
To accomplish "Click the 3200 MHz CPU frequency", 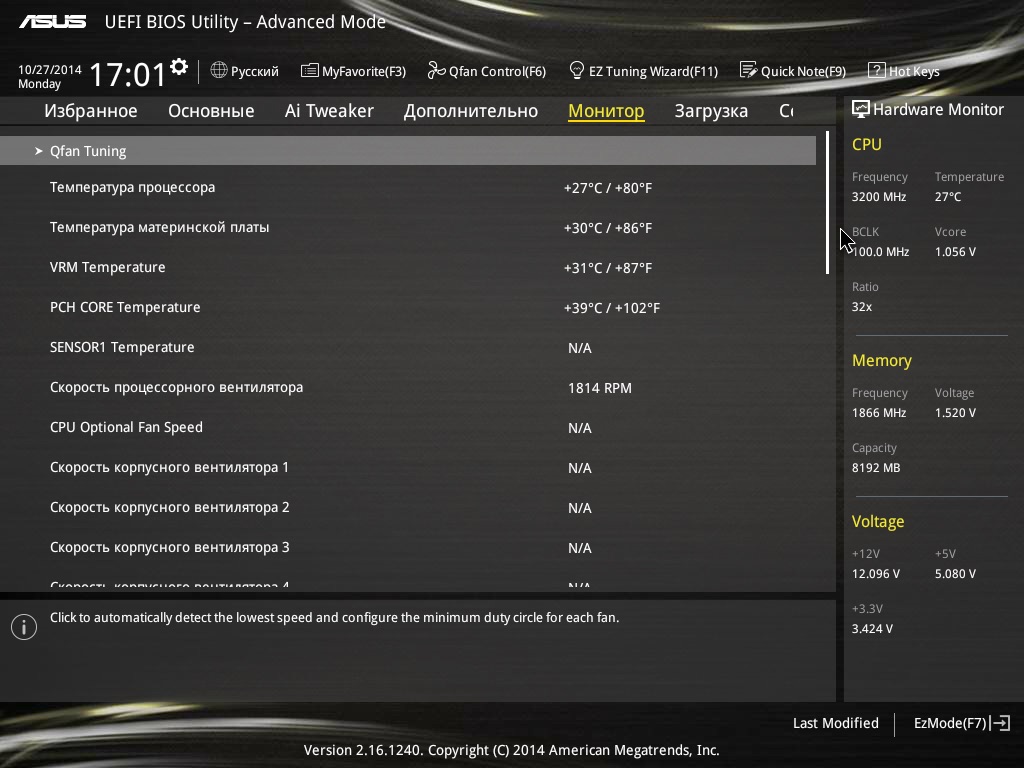I will 879,197.
